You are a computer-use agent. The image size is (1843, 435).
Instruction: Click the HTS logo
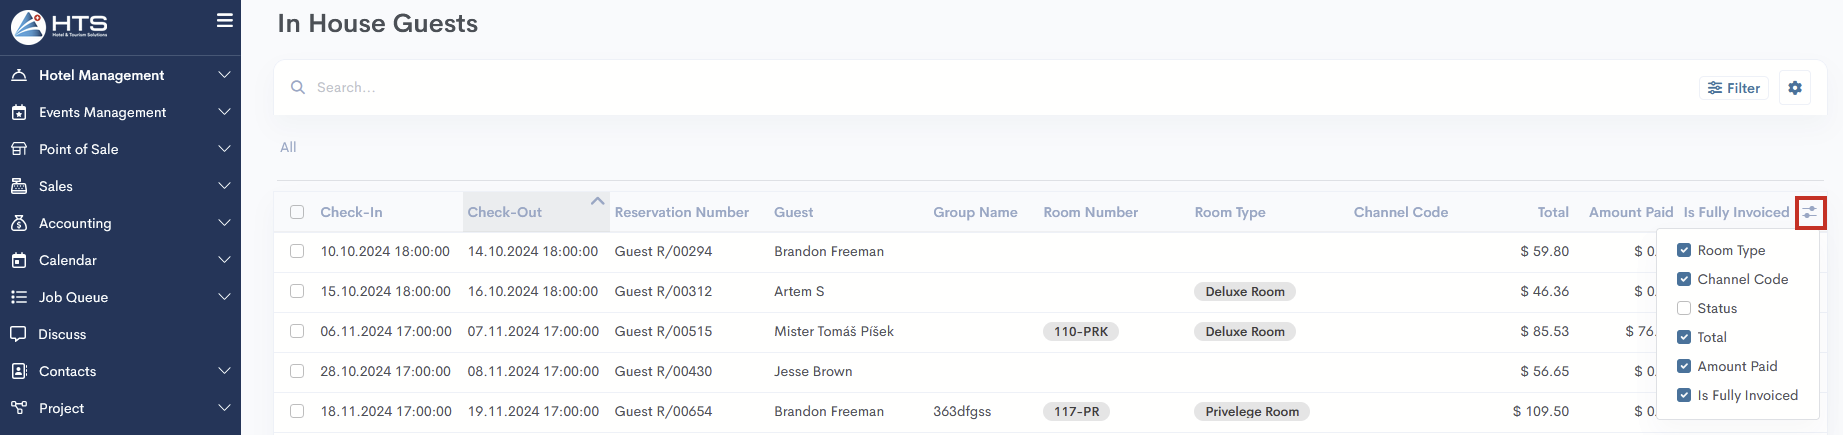coord(60,26)
